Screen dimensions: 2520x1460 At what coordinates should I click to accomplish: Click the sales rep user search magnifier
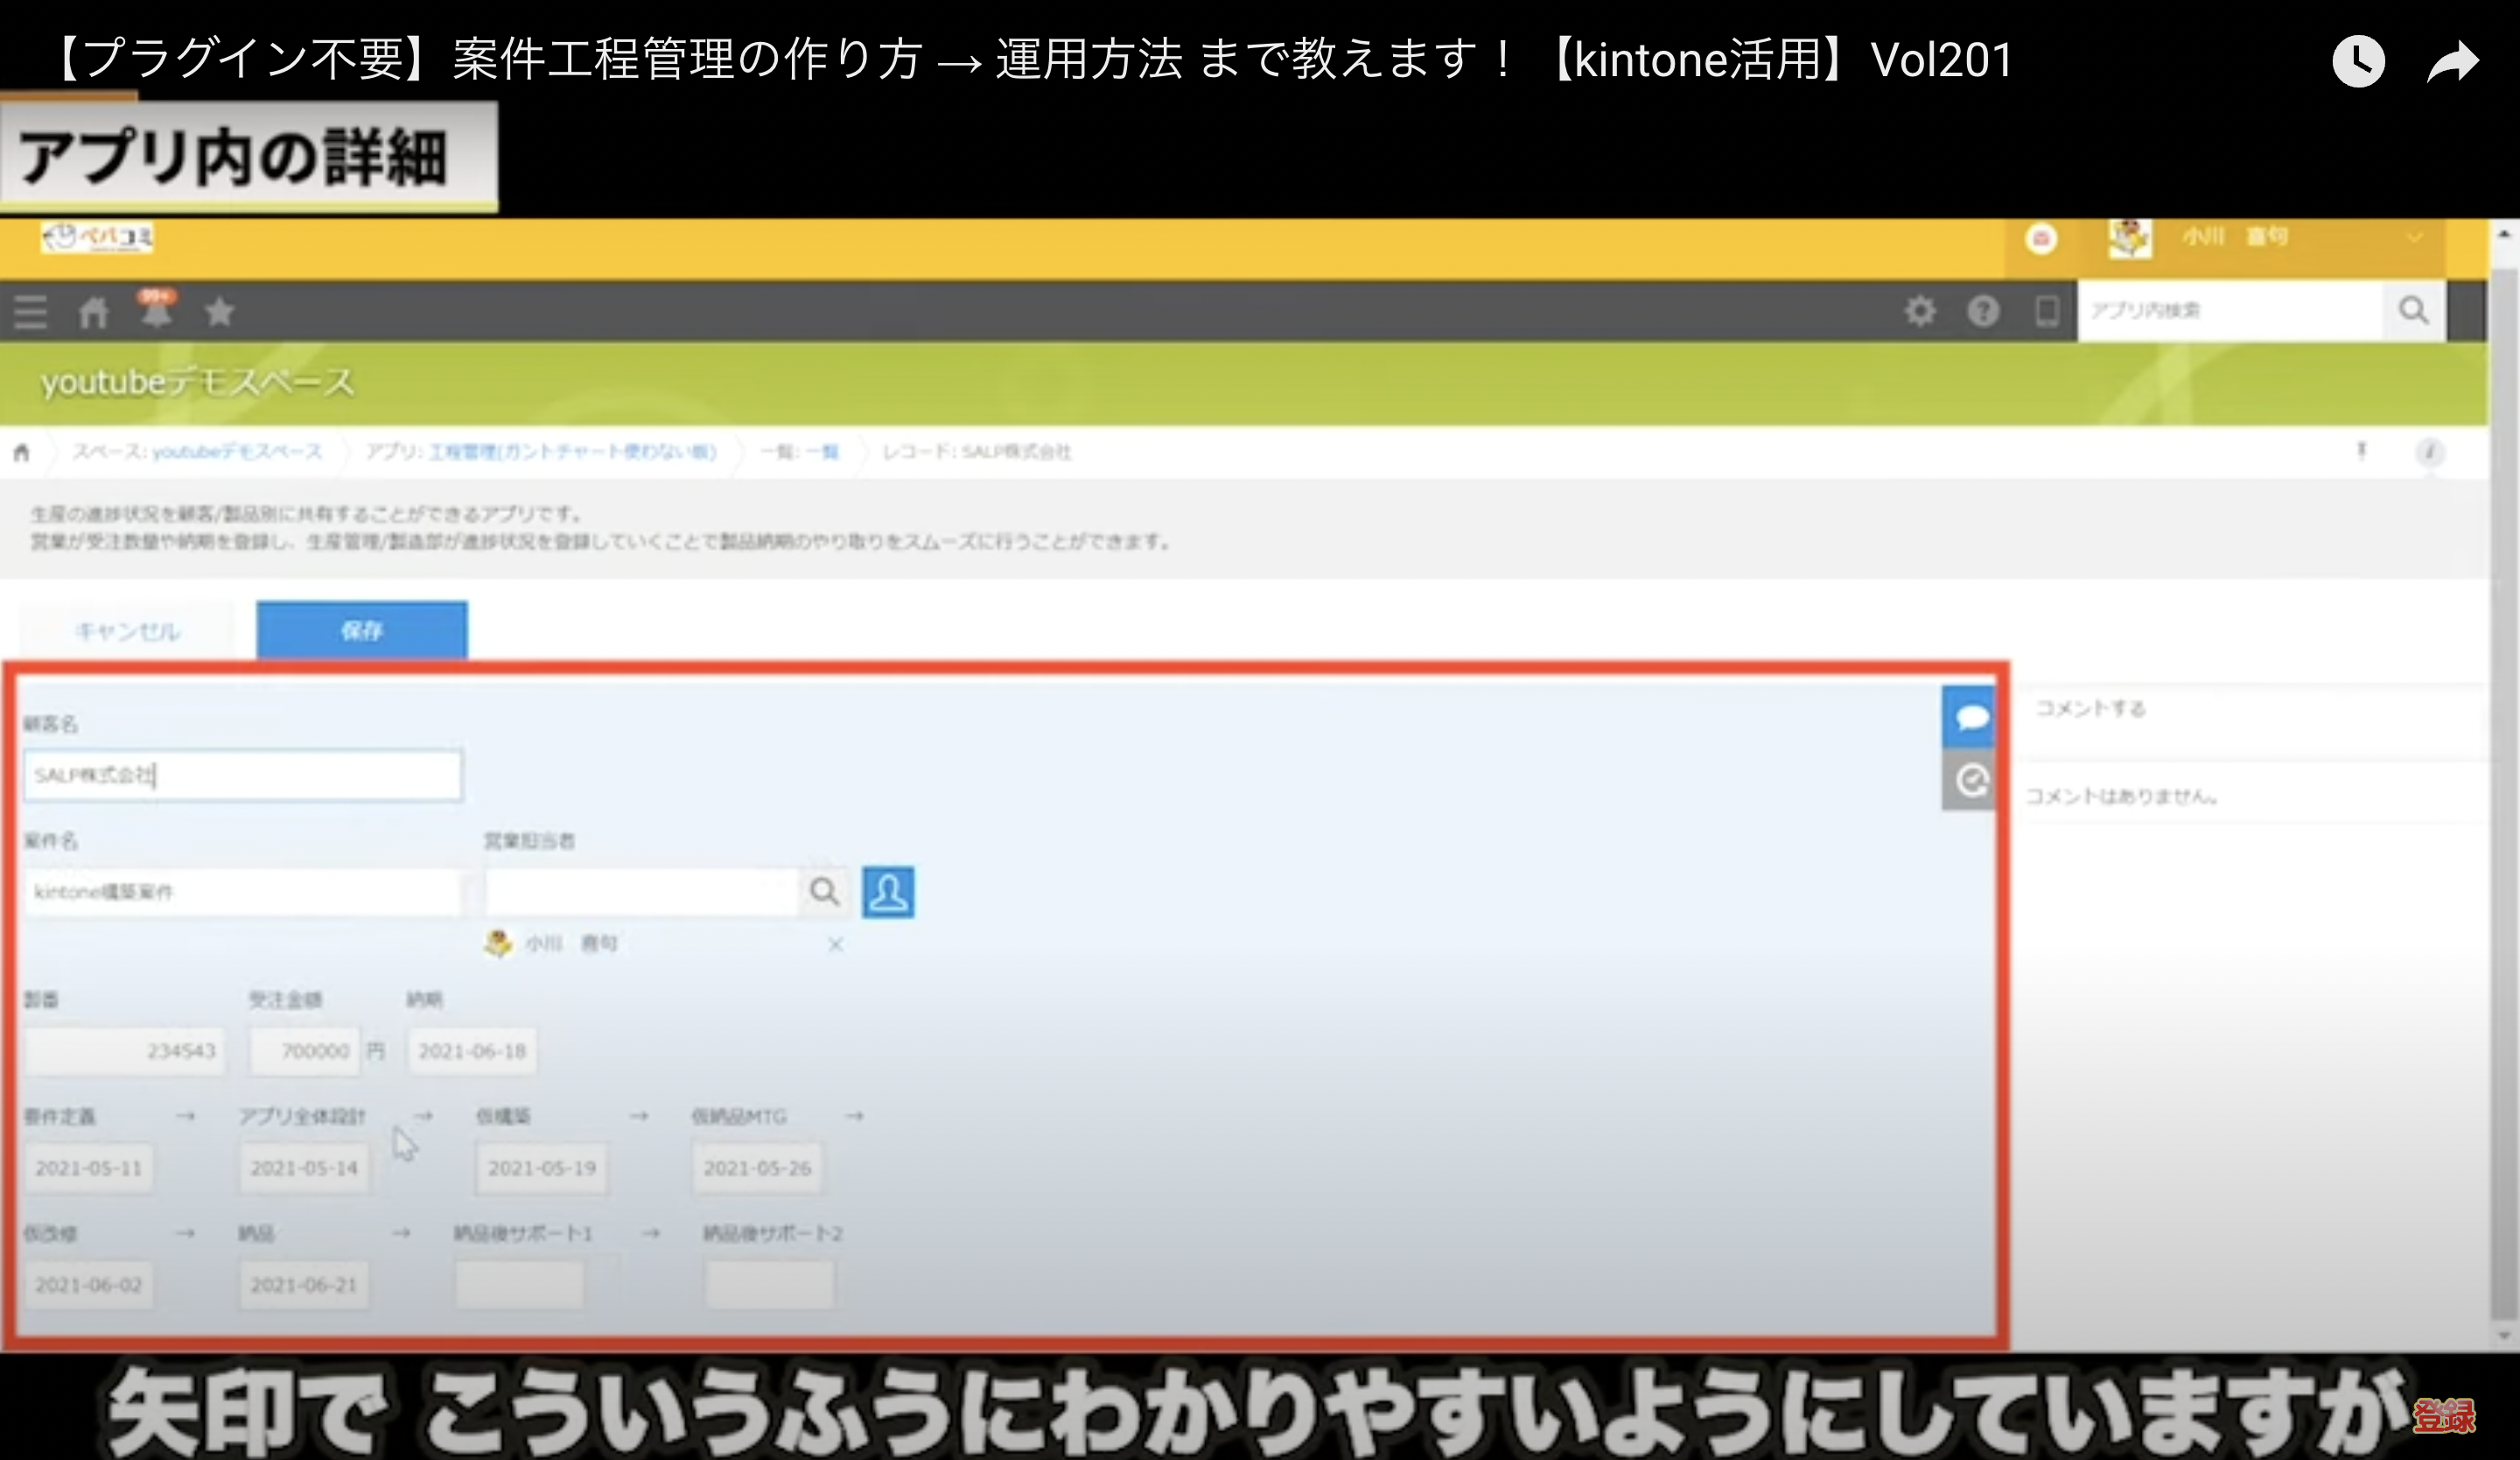click(x=824, y=891)
